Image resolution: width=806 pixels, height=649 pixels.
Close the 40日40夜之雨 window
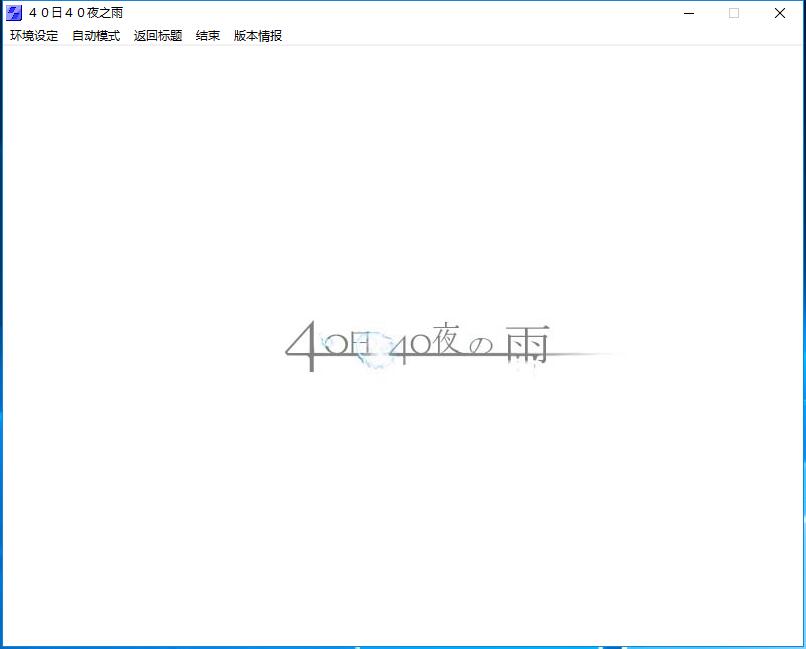click(780, 13)
